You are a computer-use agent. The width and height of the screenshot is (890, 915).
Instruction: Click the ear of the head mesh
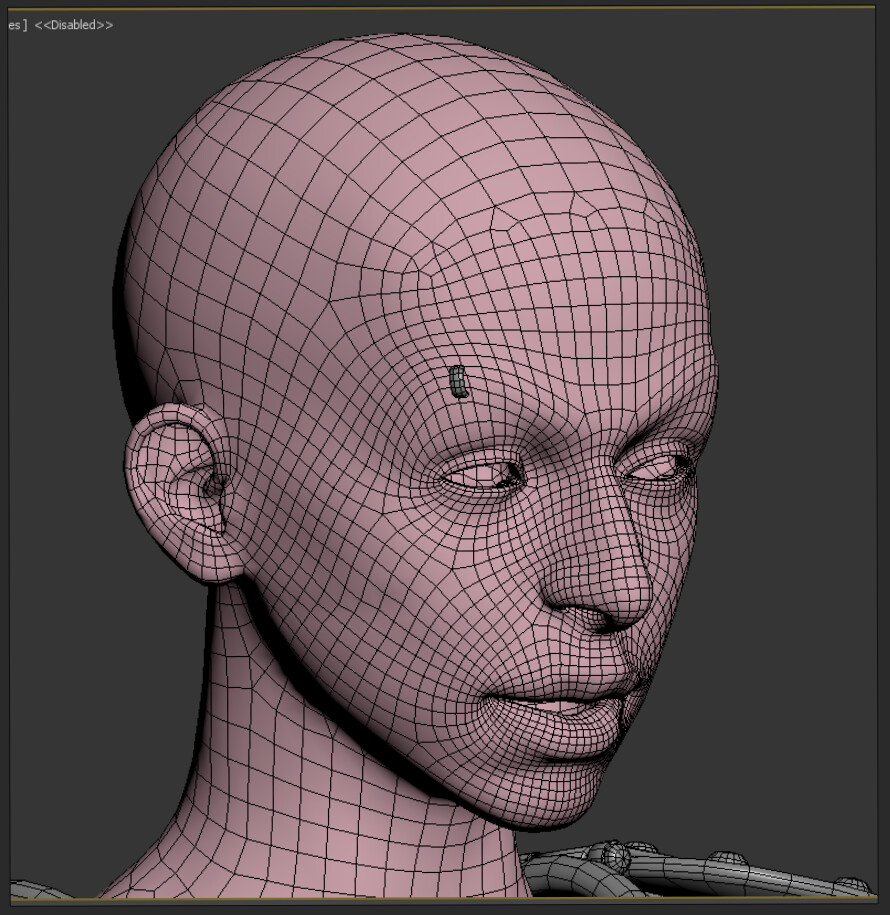point(190,480)
